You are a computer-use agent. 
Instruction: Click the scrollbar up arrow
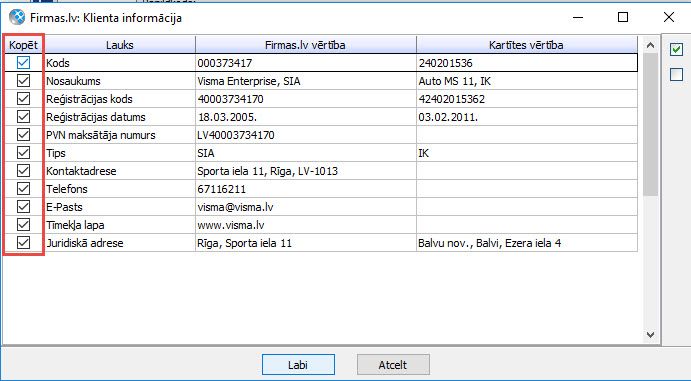pyautogui.click(x=650, y=45)
